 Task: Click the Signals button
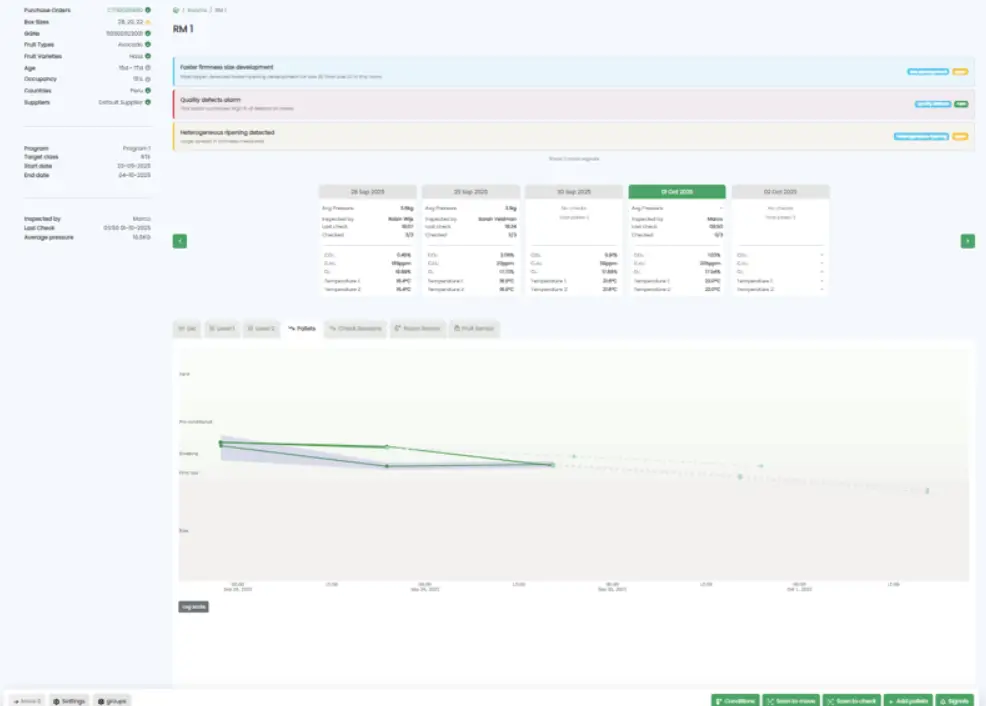click(954, 700)
